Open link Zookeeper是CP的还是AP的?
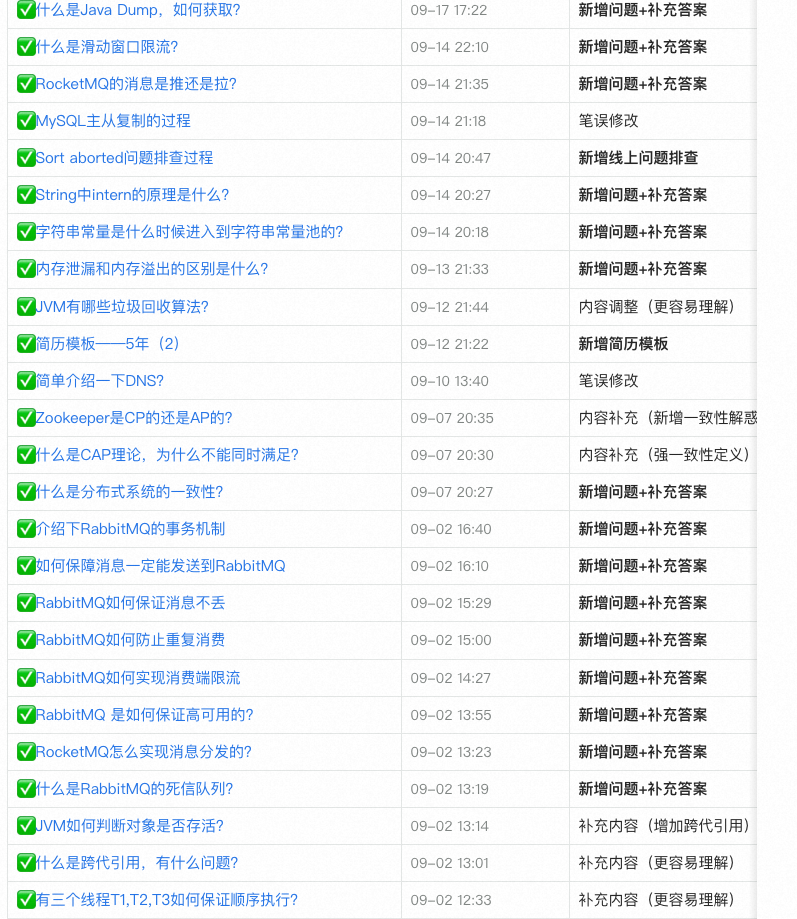This screenshot has width=797, height=919. [134, 418]
